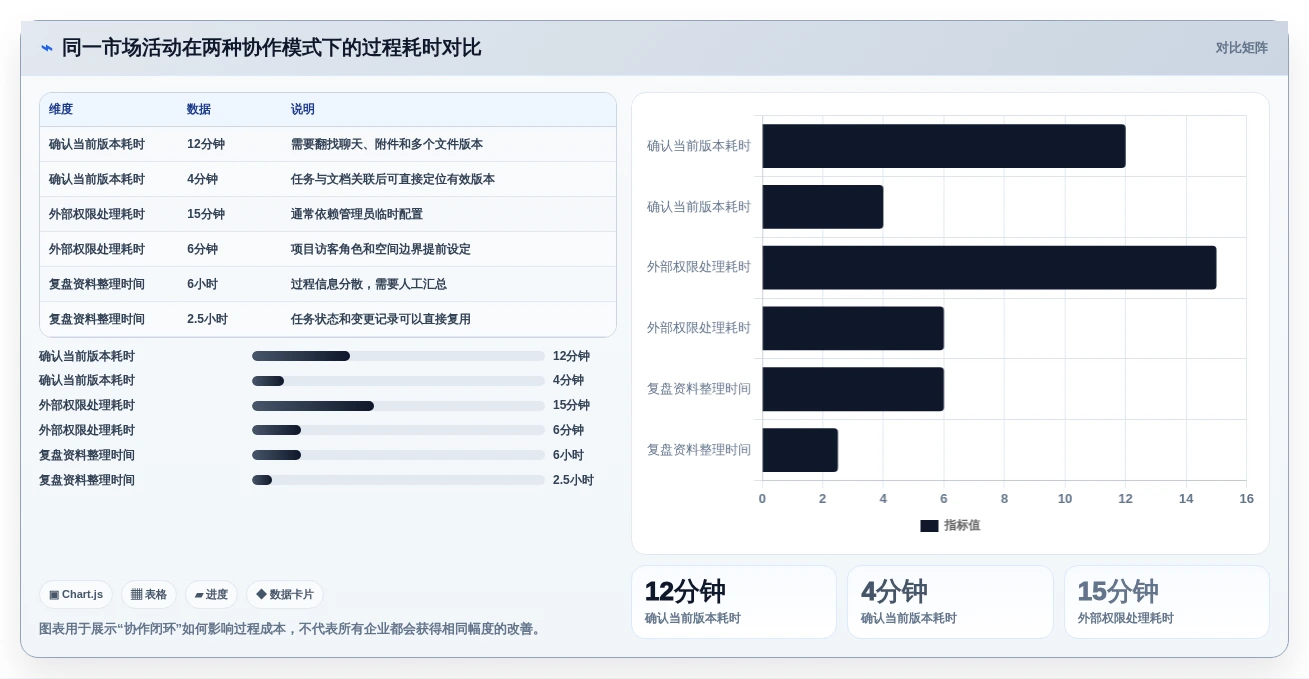Click the footnote starting 图表用于展示“协作闭环”

[x=292, y=629]
